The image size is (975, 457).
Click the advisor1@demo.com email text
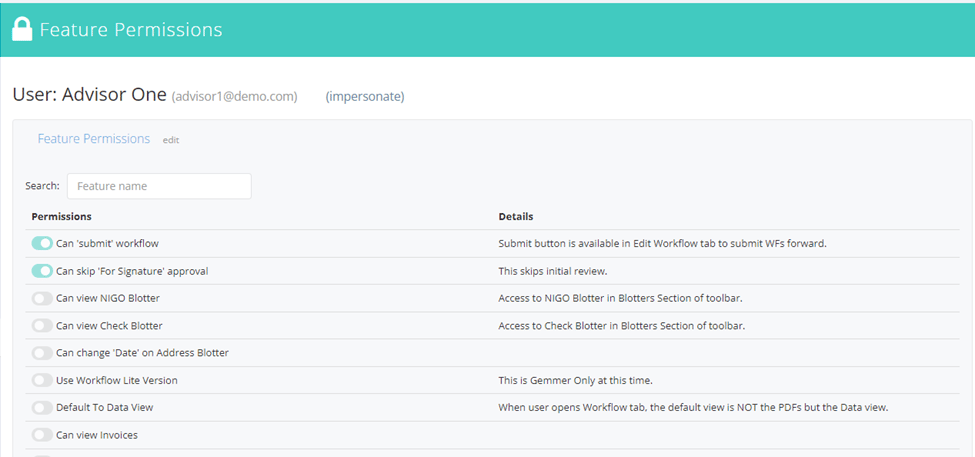pyautogui.click(x=234, y=96)
